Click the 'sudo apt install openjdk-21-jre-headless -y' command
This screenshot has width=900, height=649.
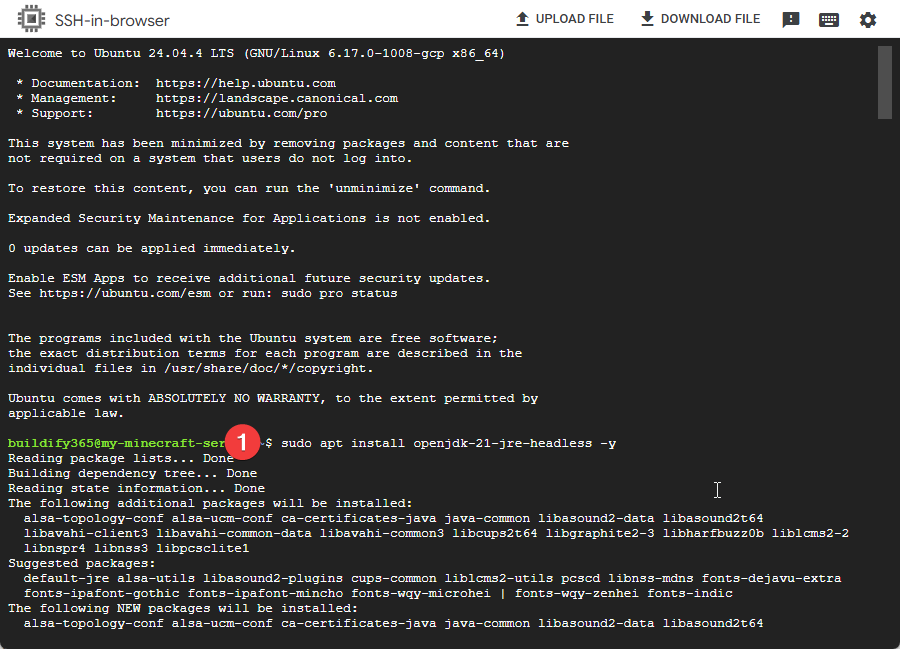[449, 444]
